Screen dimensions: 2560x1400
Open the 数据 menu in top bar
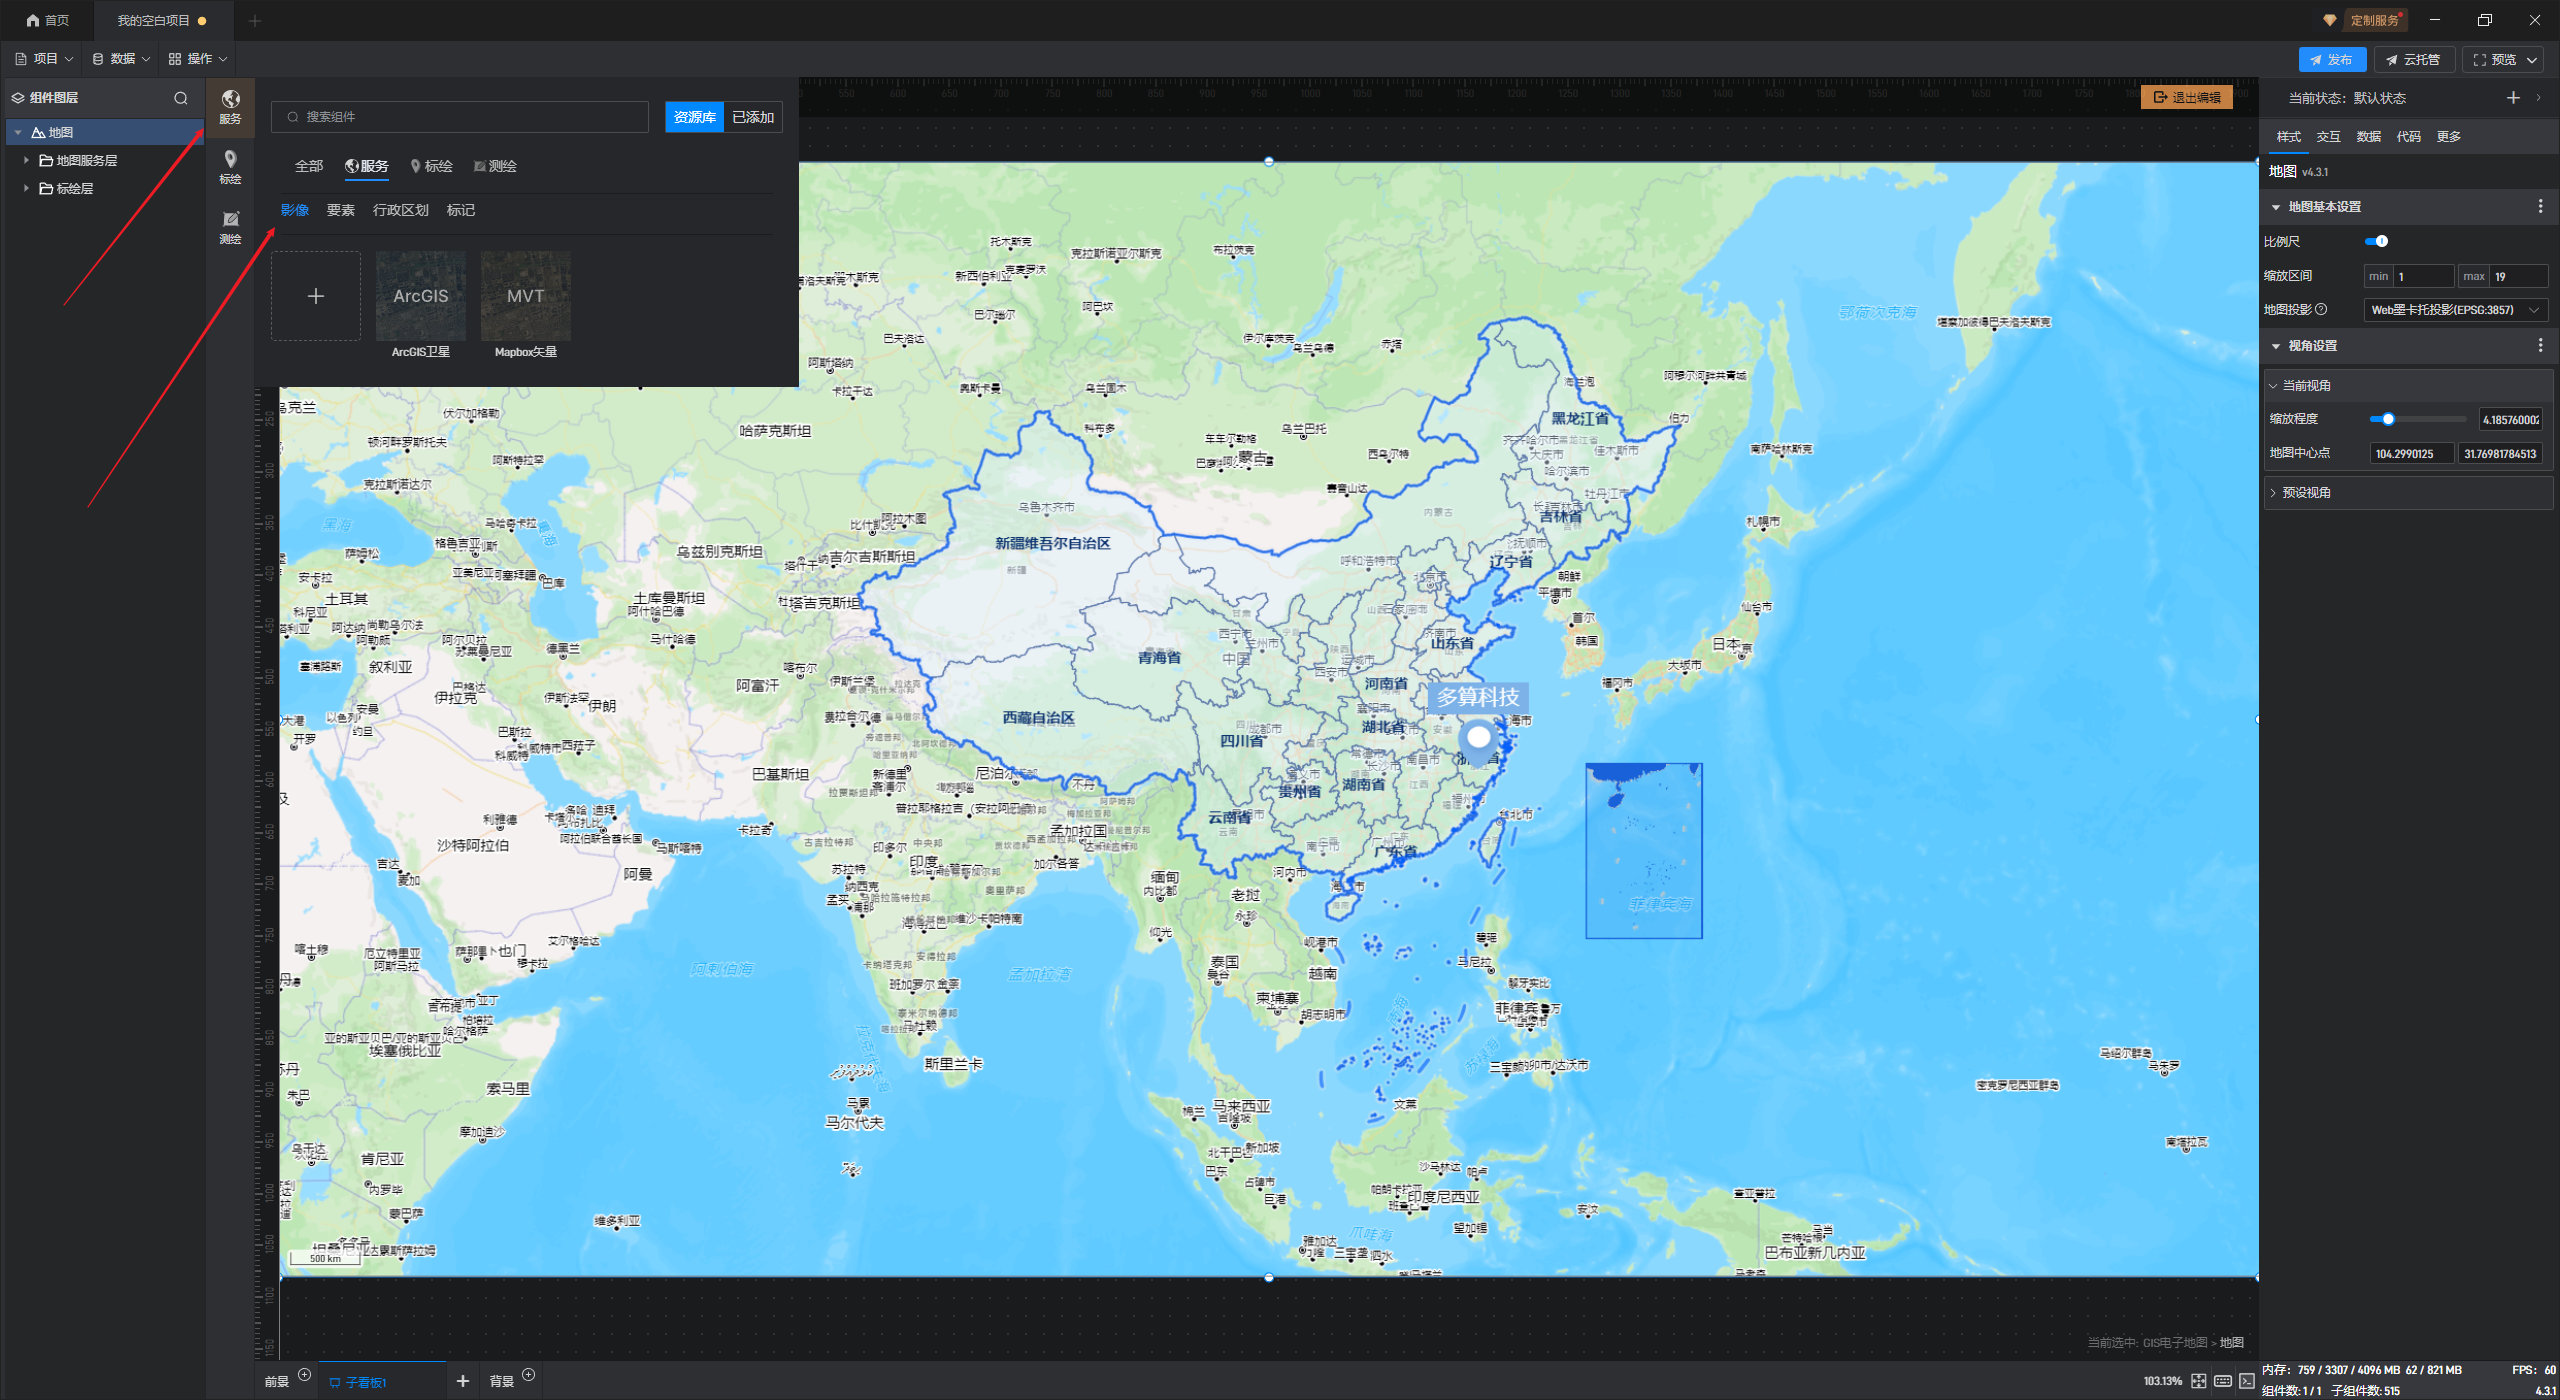[121, 59]
